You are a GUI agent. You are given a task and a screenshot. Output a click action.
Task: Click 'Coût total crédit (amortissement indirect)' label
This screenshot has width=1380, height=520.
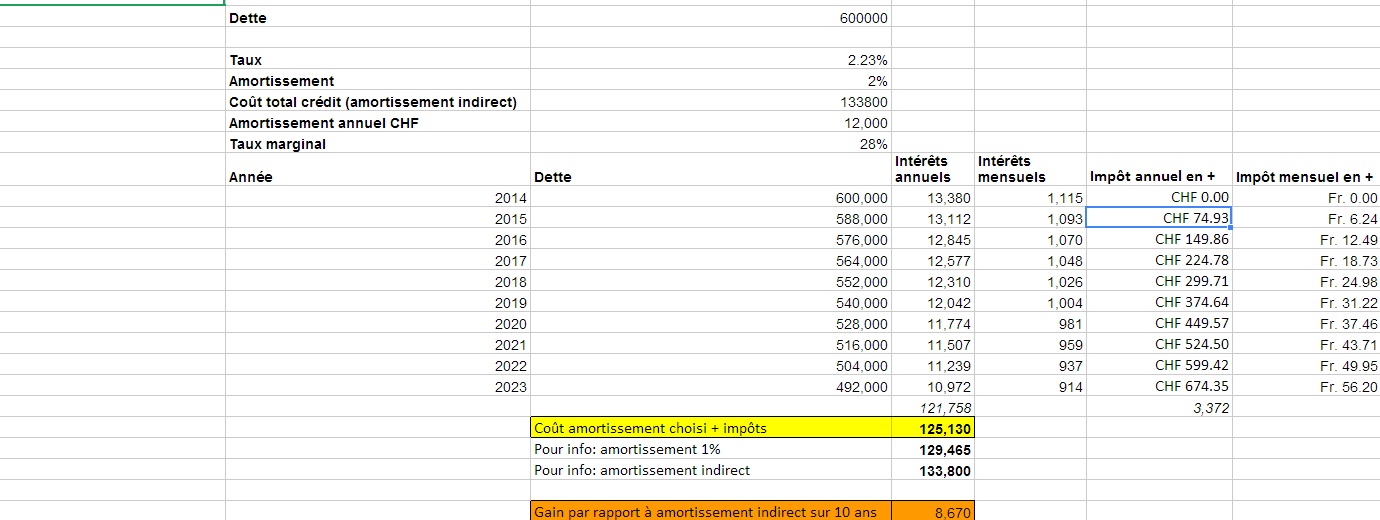coord(377,102)
